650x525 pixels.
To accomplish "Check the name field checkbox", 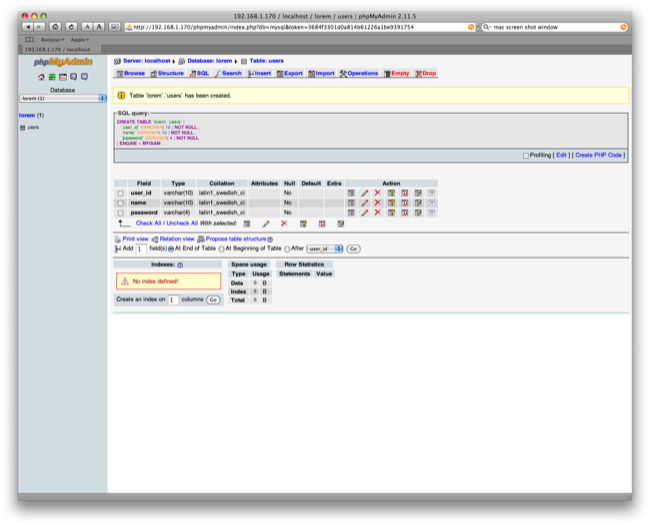I will click(120, 203).
